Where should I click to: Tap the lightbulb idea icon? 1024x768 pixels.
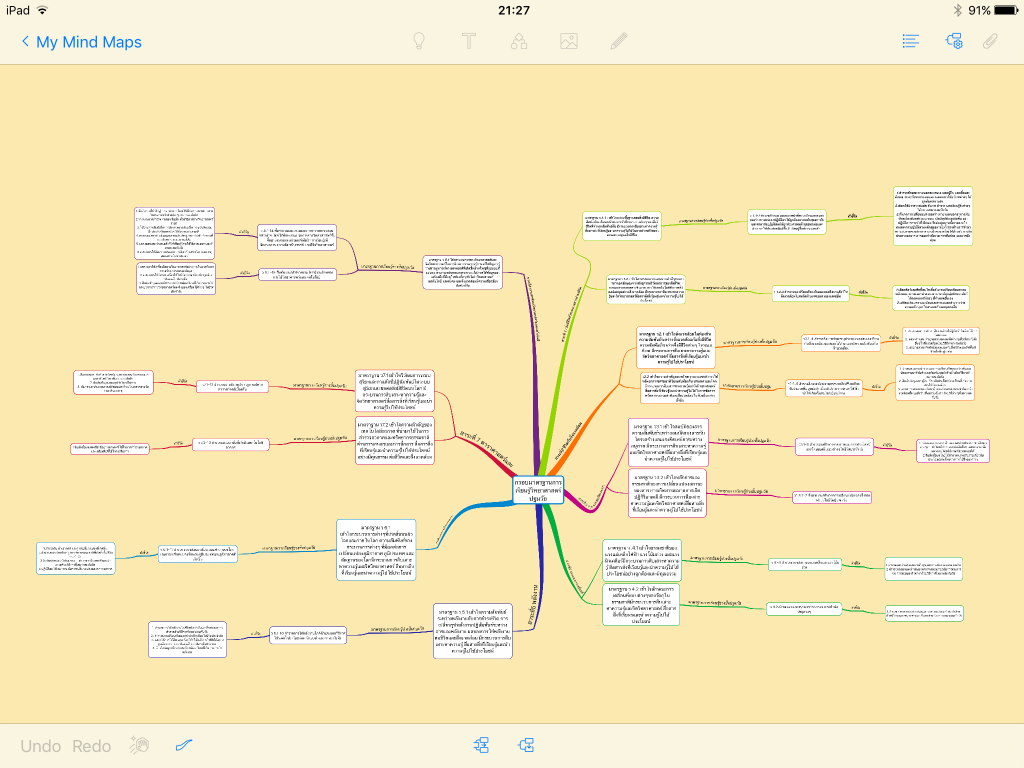click(x=420, y=42)
